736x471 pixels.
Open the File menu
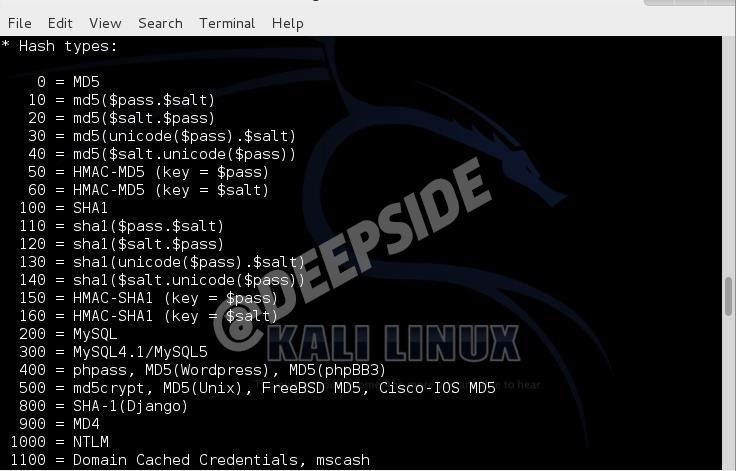point(20,23)
